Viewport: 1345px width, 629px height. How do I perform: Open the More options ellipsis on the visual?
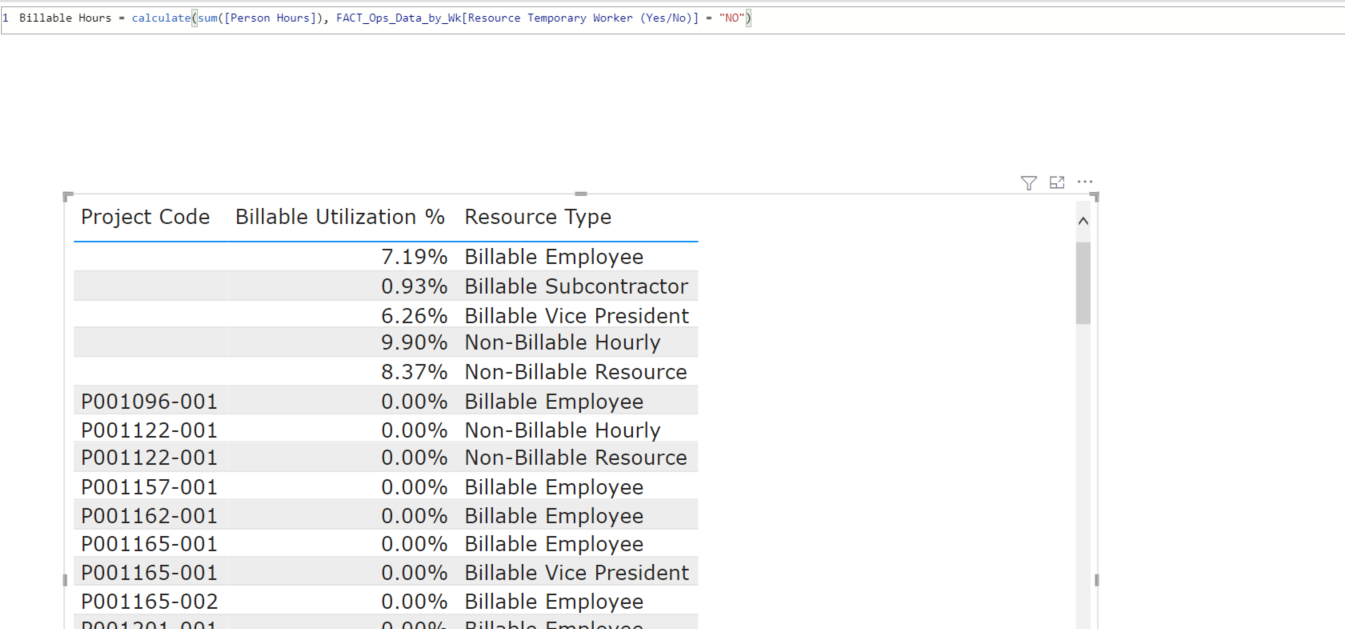click(1085, 182)
